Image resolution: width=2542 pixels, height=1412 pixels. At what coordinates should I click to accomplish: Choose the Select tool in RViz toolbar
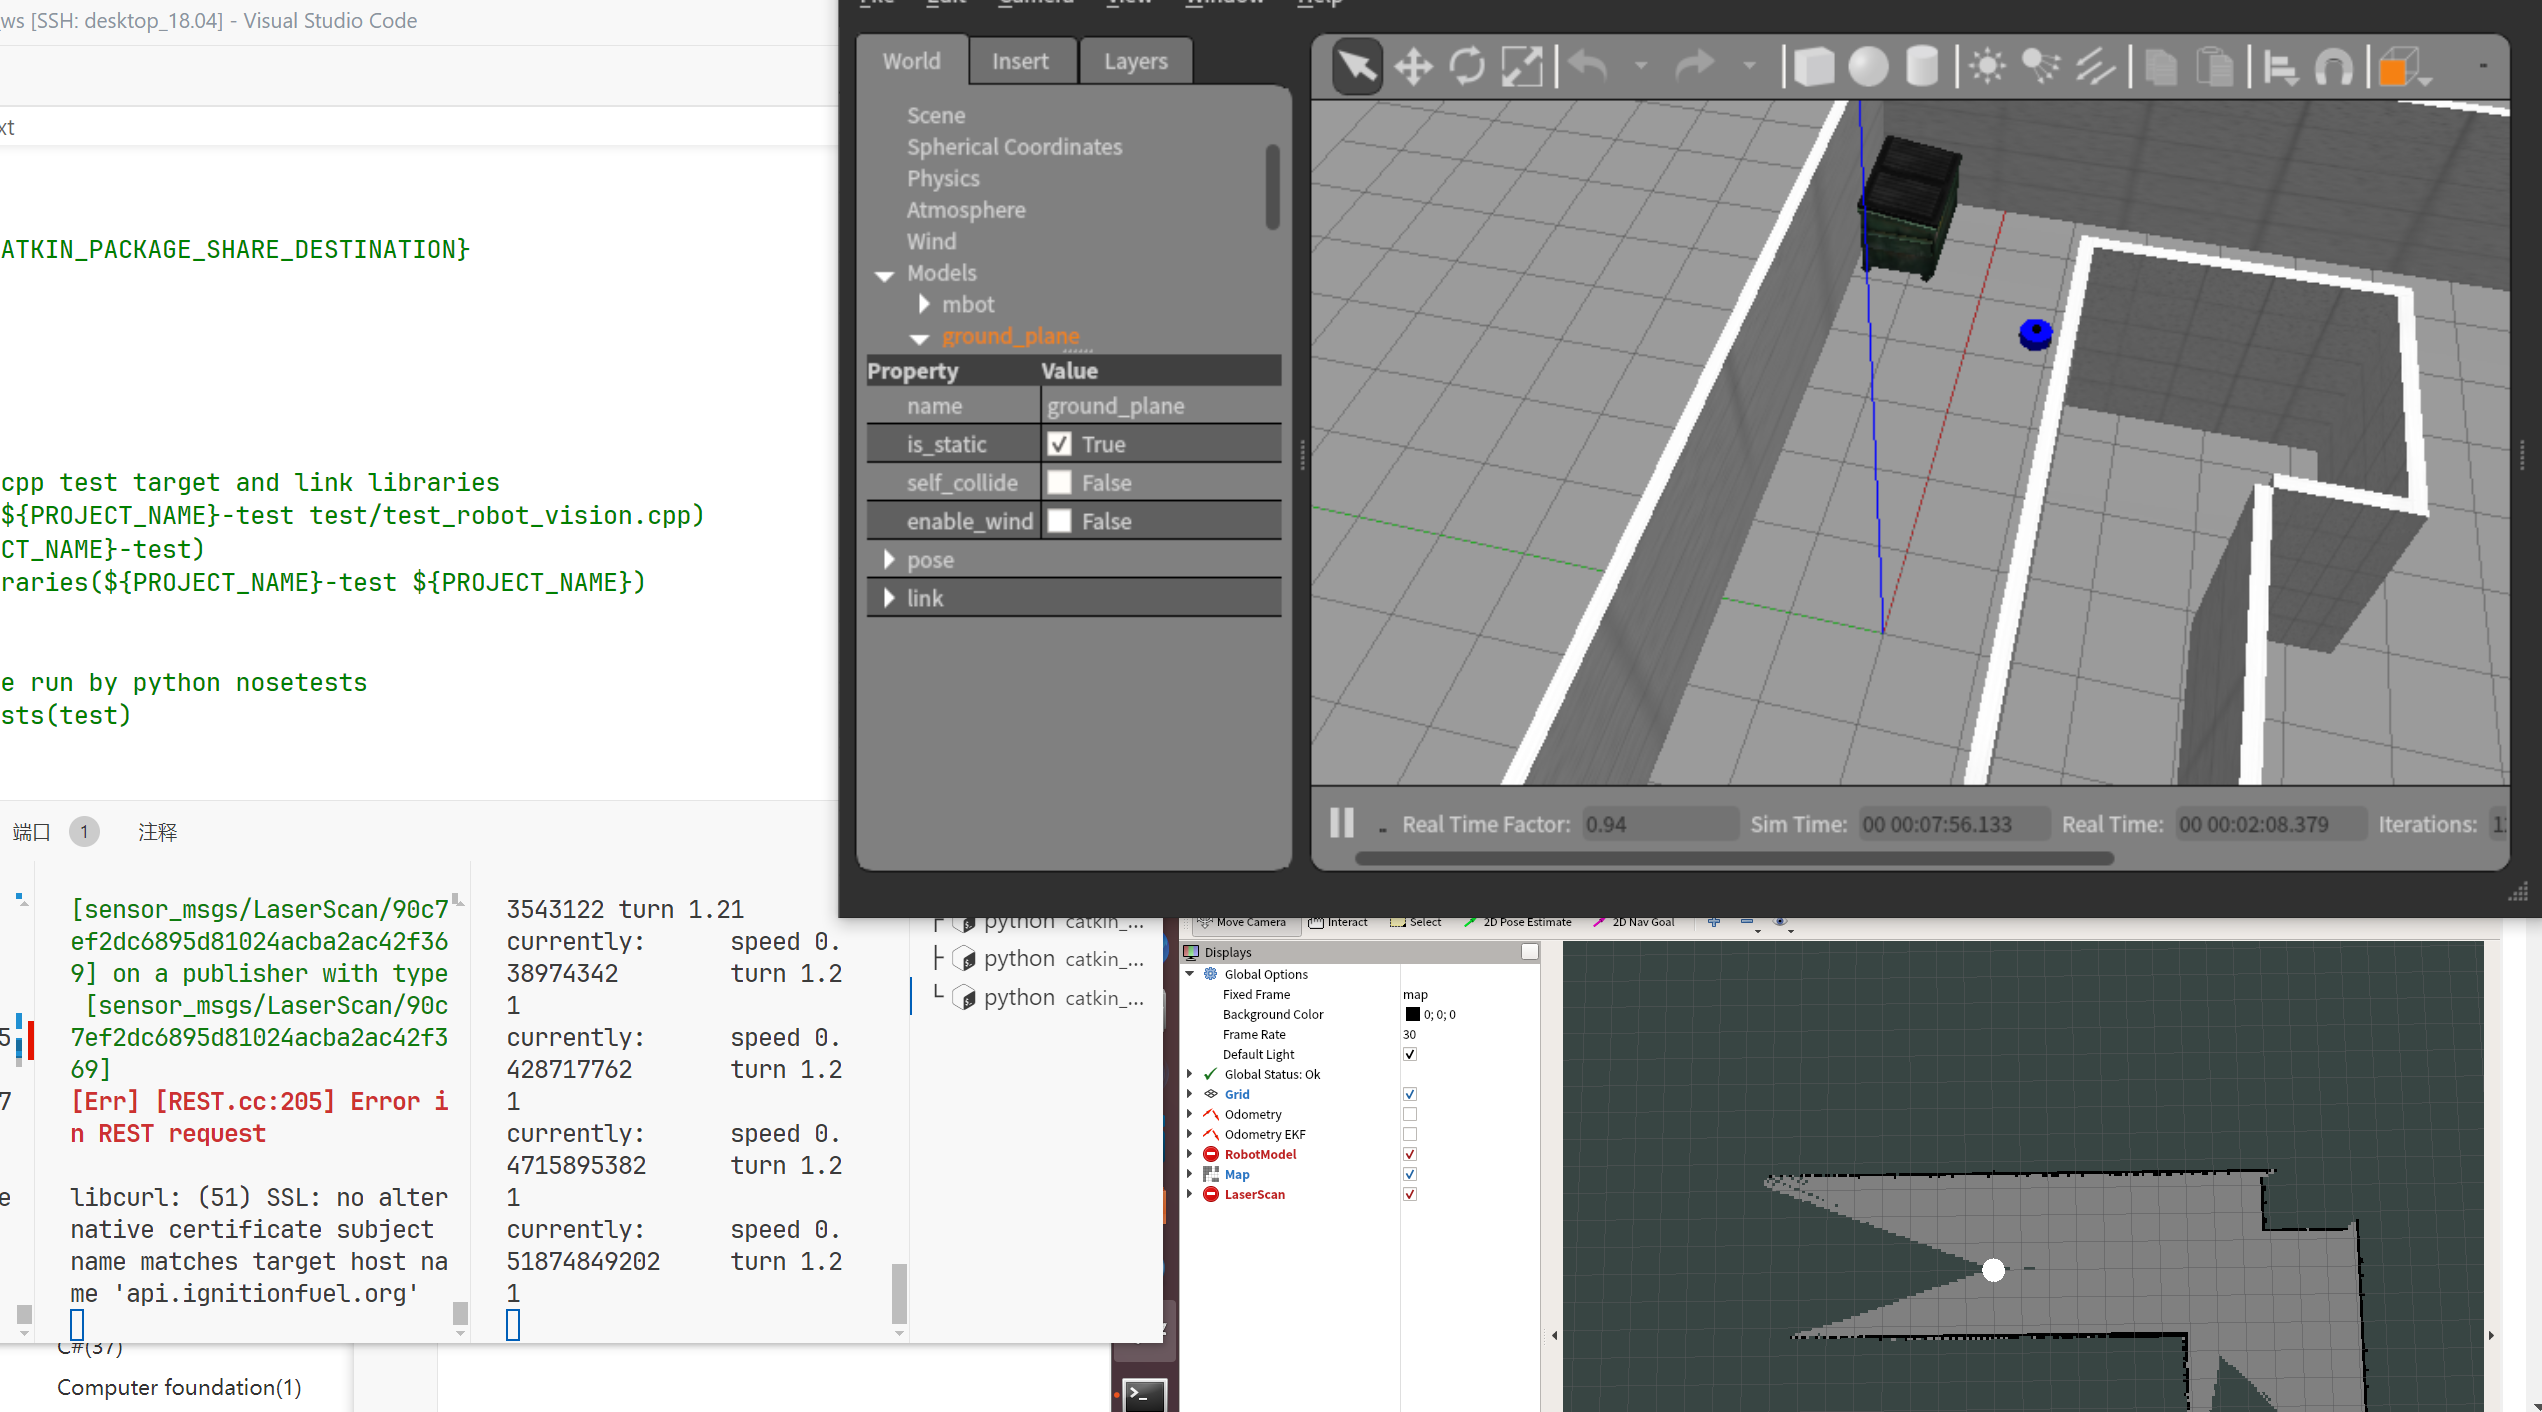pos(1415,922)
